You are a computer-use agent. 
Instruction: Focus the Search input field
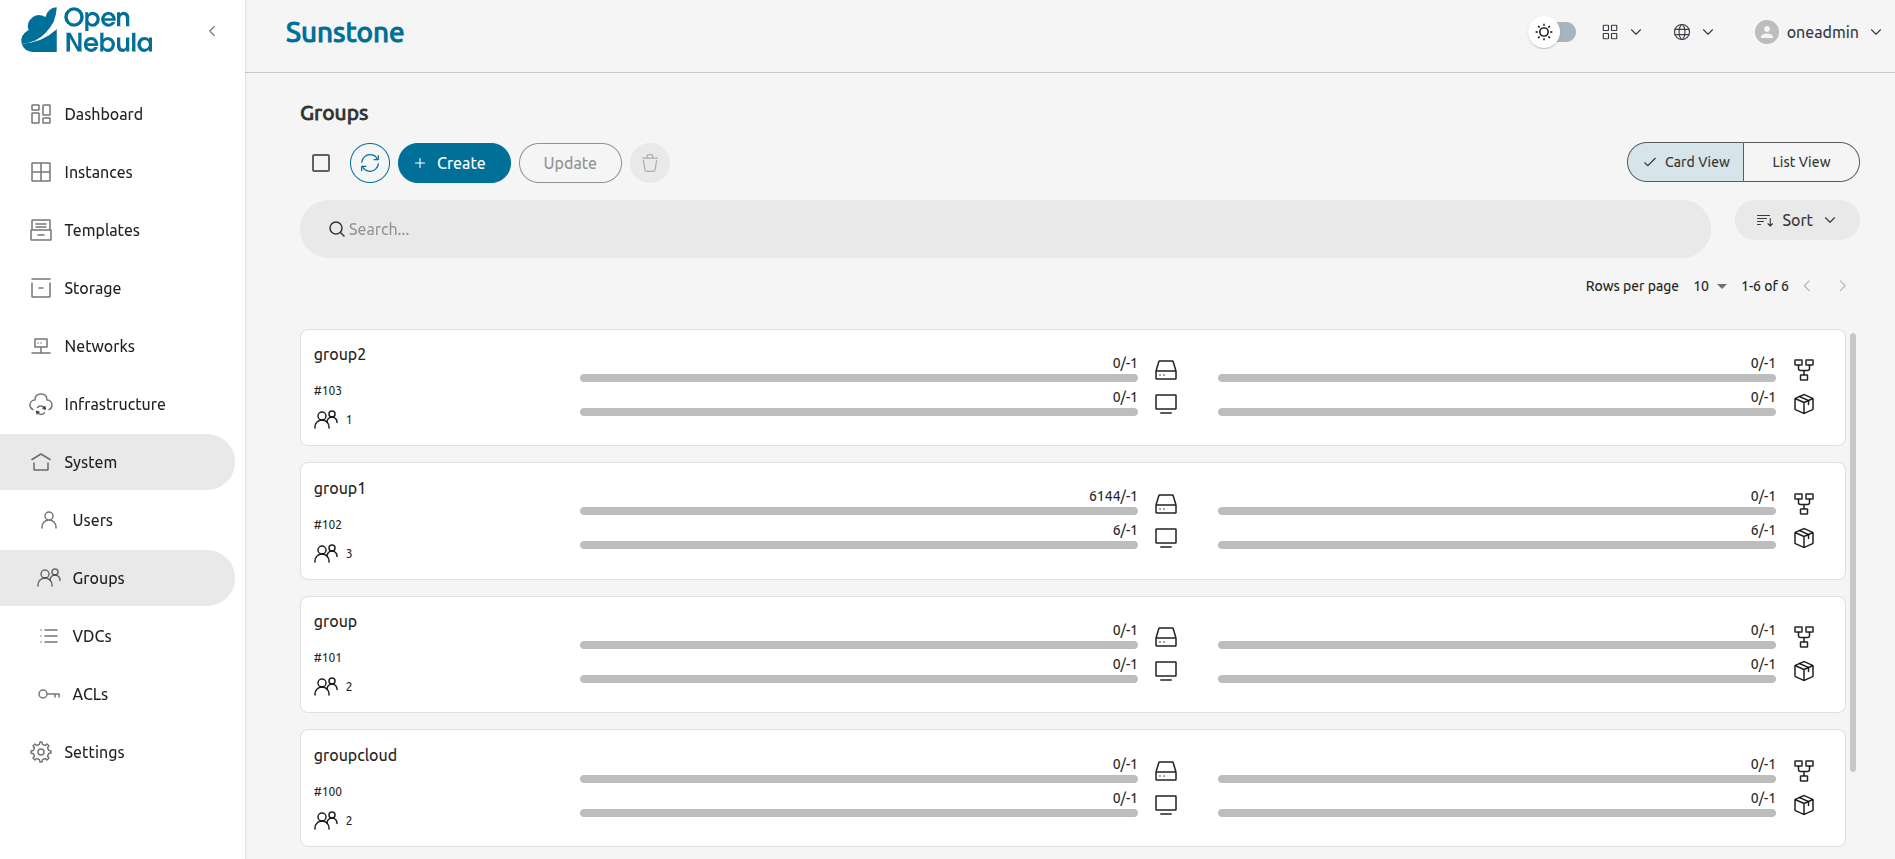1005,229
